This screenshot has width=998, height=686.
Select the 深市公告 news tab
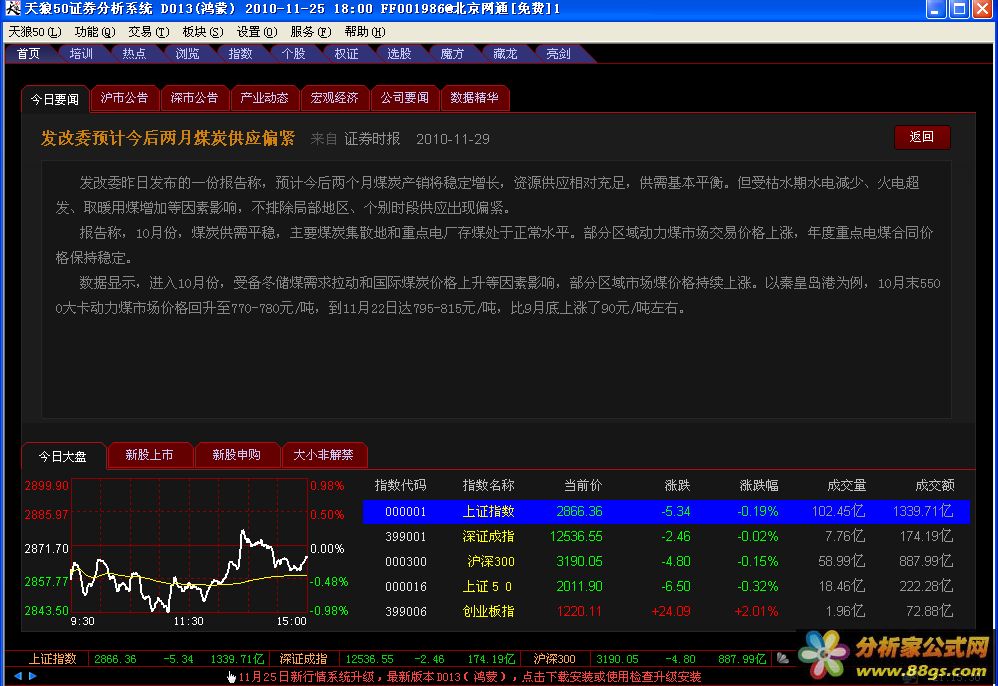click(x=194, y=98)
